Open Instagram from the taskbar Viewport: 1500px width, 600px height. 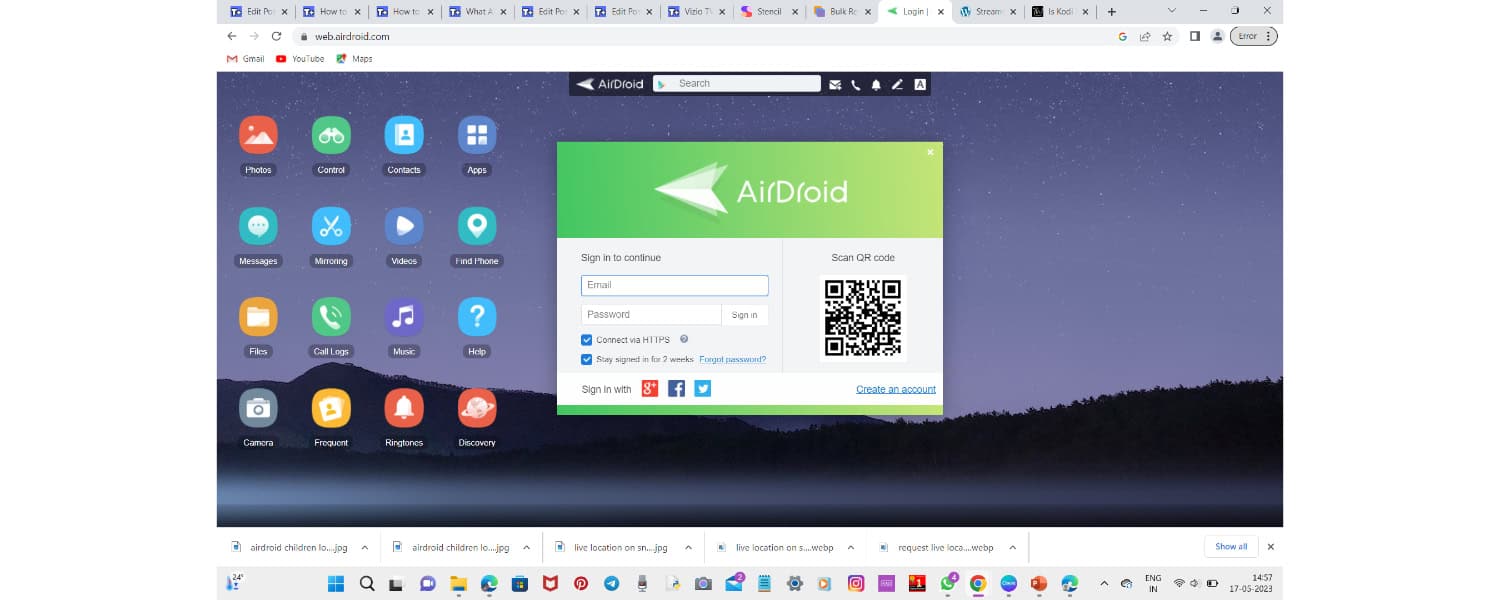pos(856,583)
